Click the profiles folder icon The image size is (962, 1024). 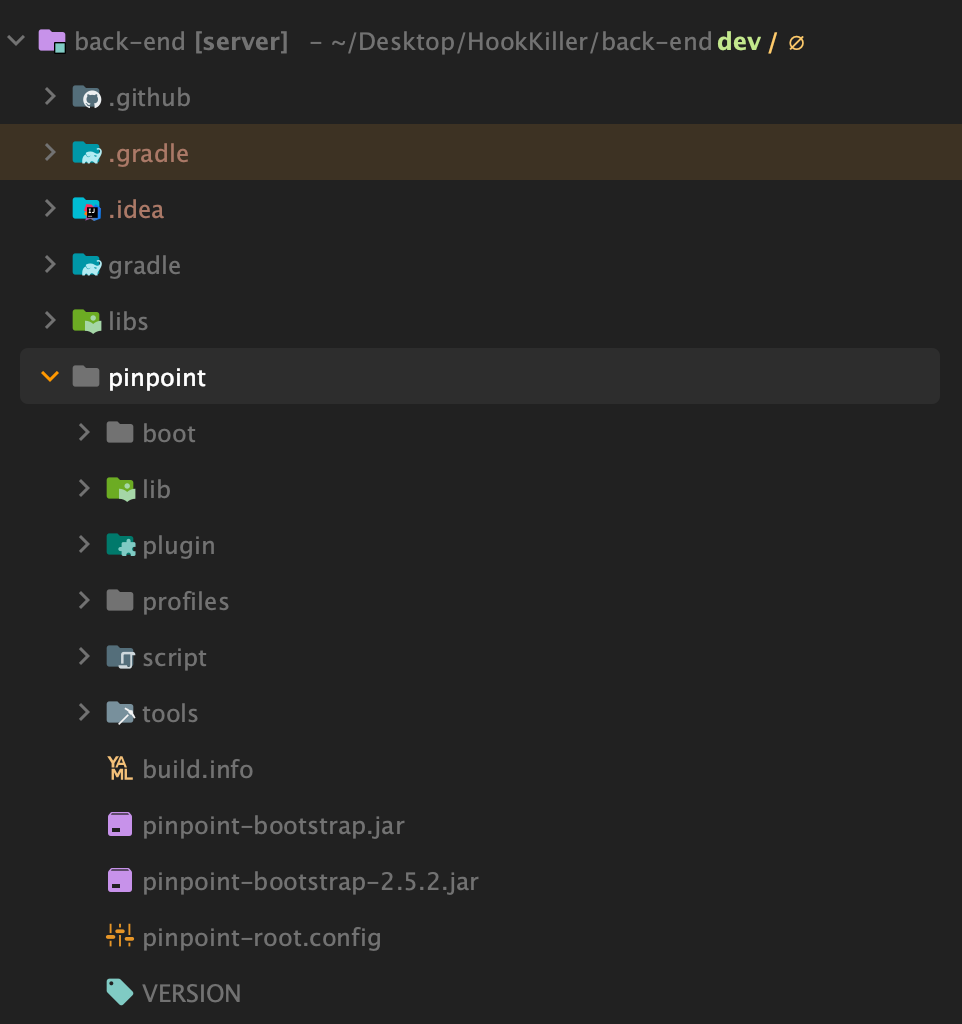120,601
